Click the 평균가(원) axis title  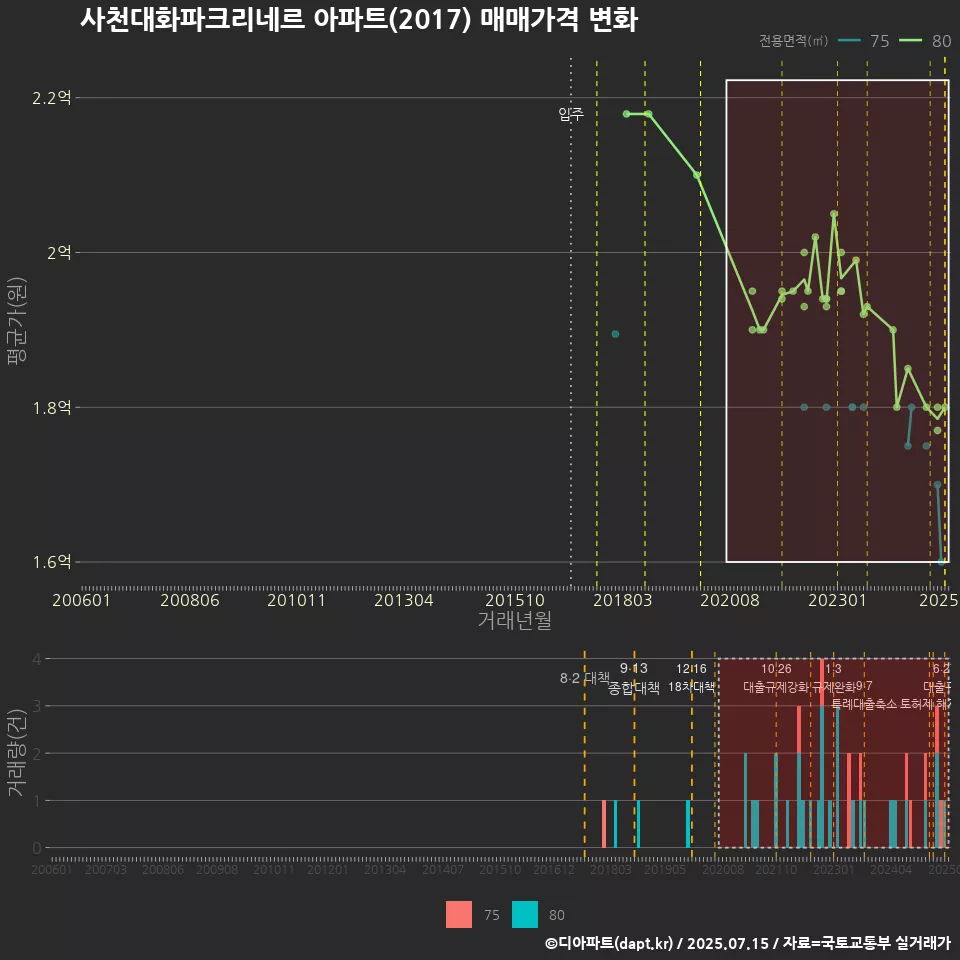(x=17, y=321)
